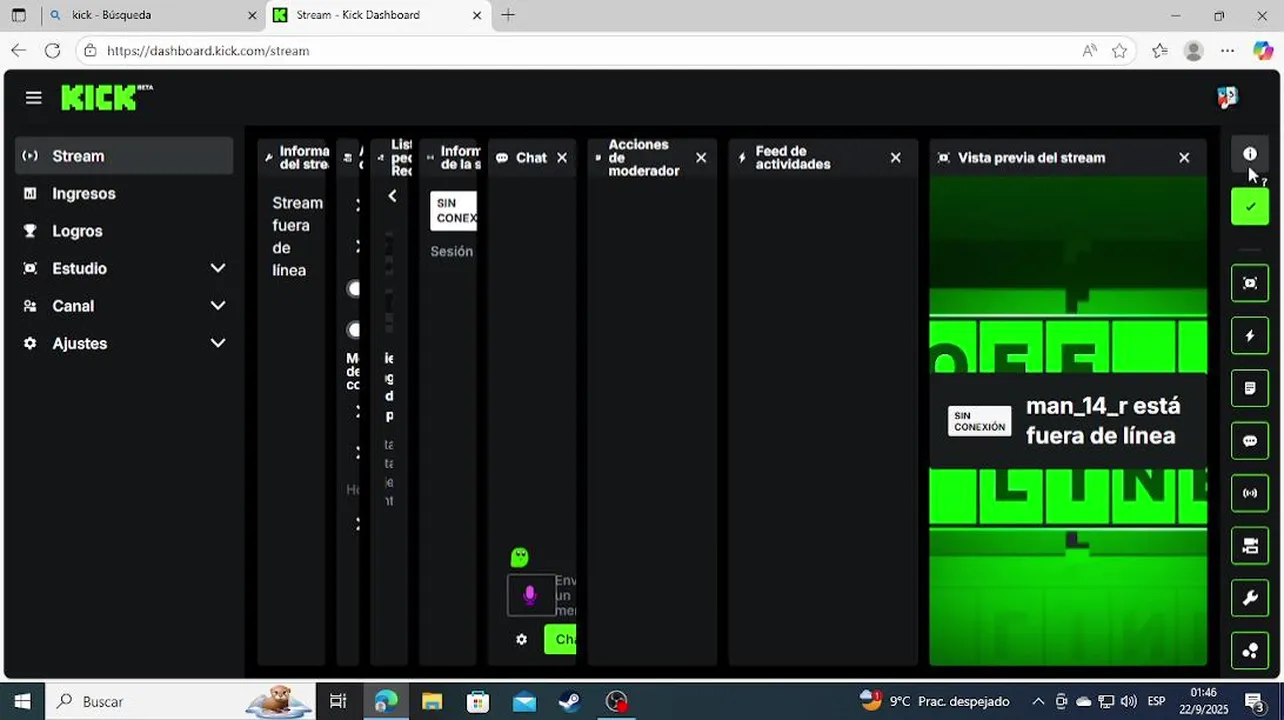Close the Chat panel

point(562,157)
